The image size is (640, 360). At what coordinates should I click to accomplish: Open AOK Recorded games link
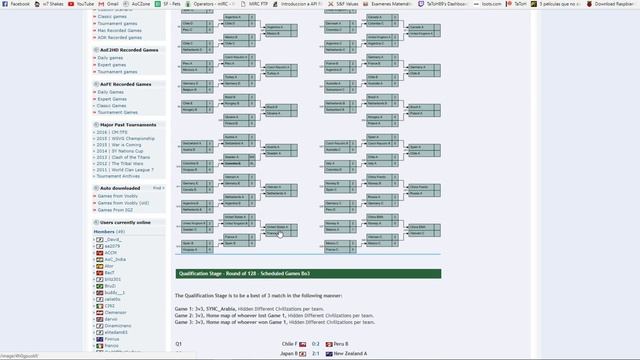pyautogui.click(x=120, y=38)
